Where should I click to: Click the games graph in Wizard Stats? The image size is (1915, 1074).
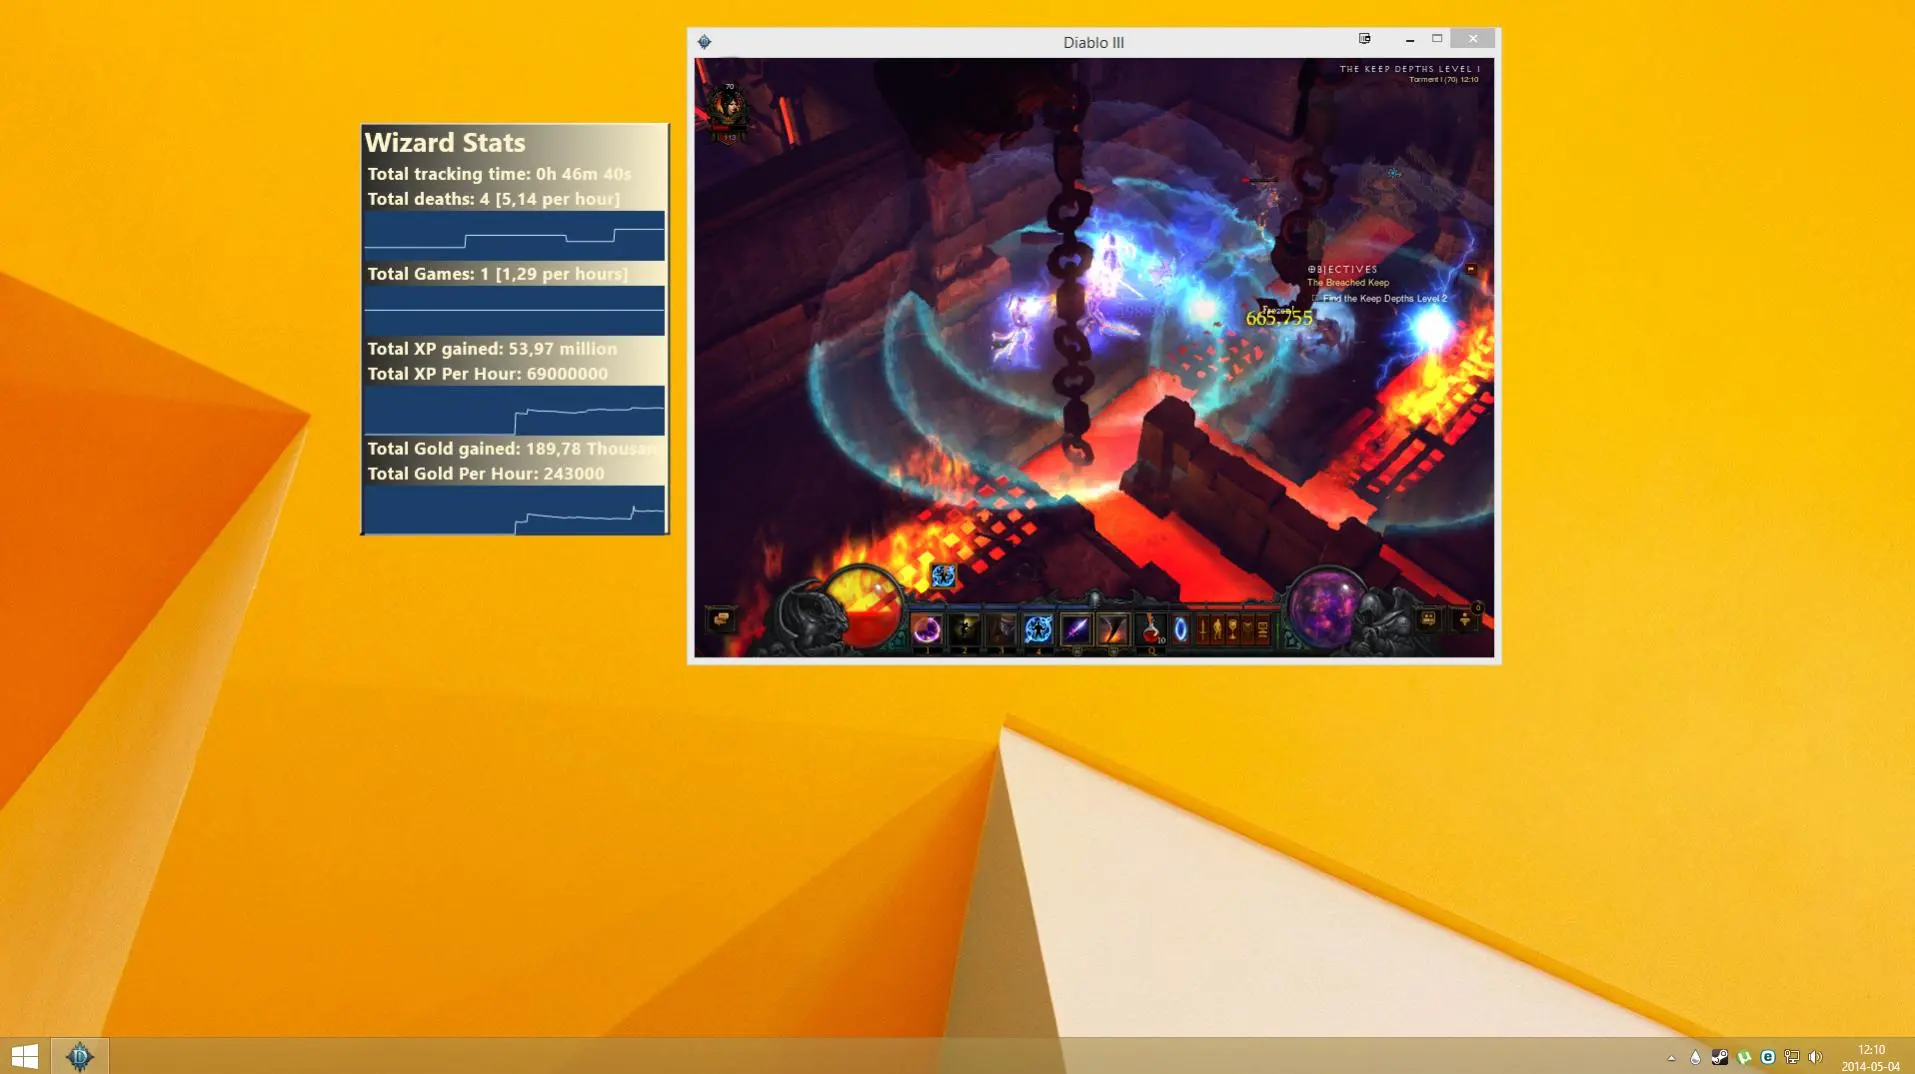pyautogui.click(x=514, y=310)
